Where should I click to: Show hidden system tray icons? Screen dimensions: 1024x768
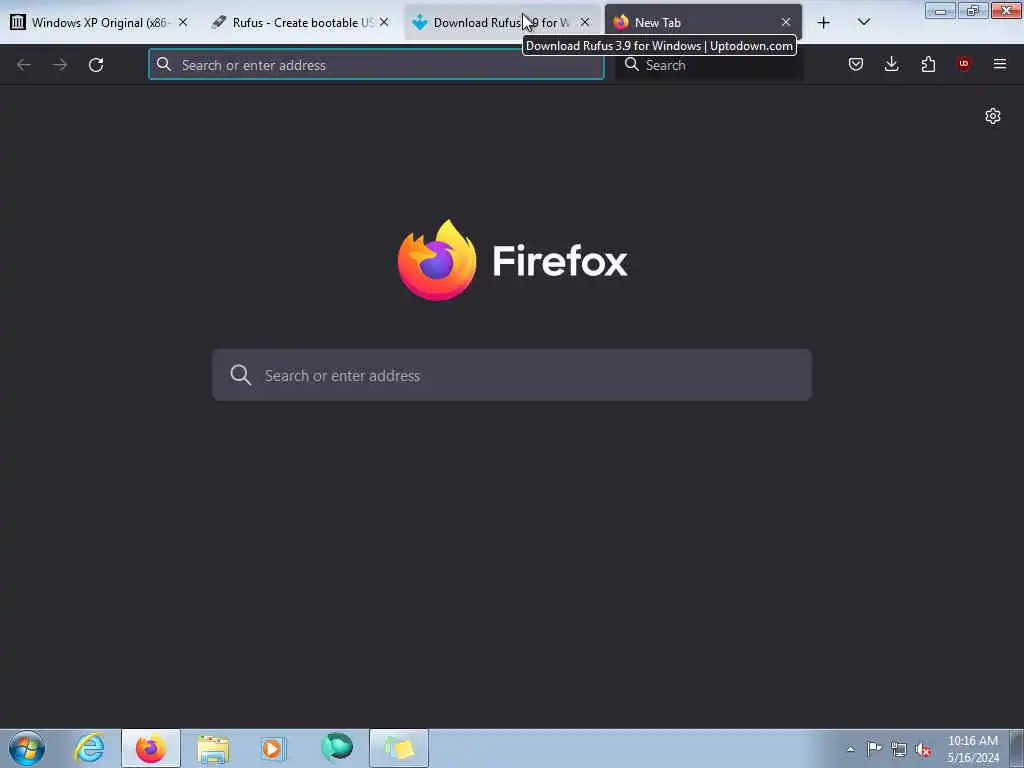pyautogui.click(x=850, y=750)
